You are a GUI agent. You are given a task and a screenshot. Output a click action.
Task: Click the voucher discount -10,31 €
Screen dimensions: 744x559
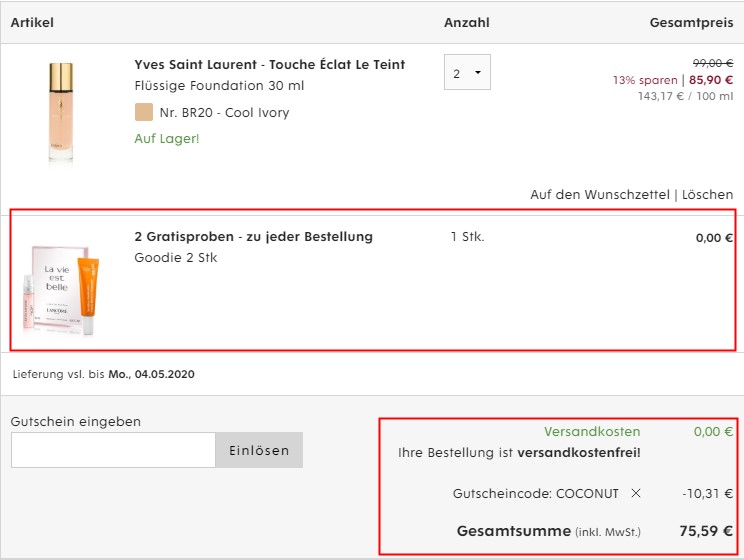707,494
